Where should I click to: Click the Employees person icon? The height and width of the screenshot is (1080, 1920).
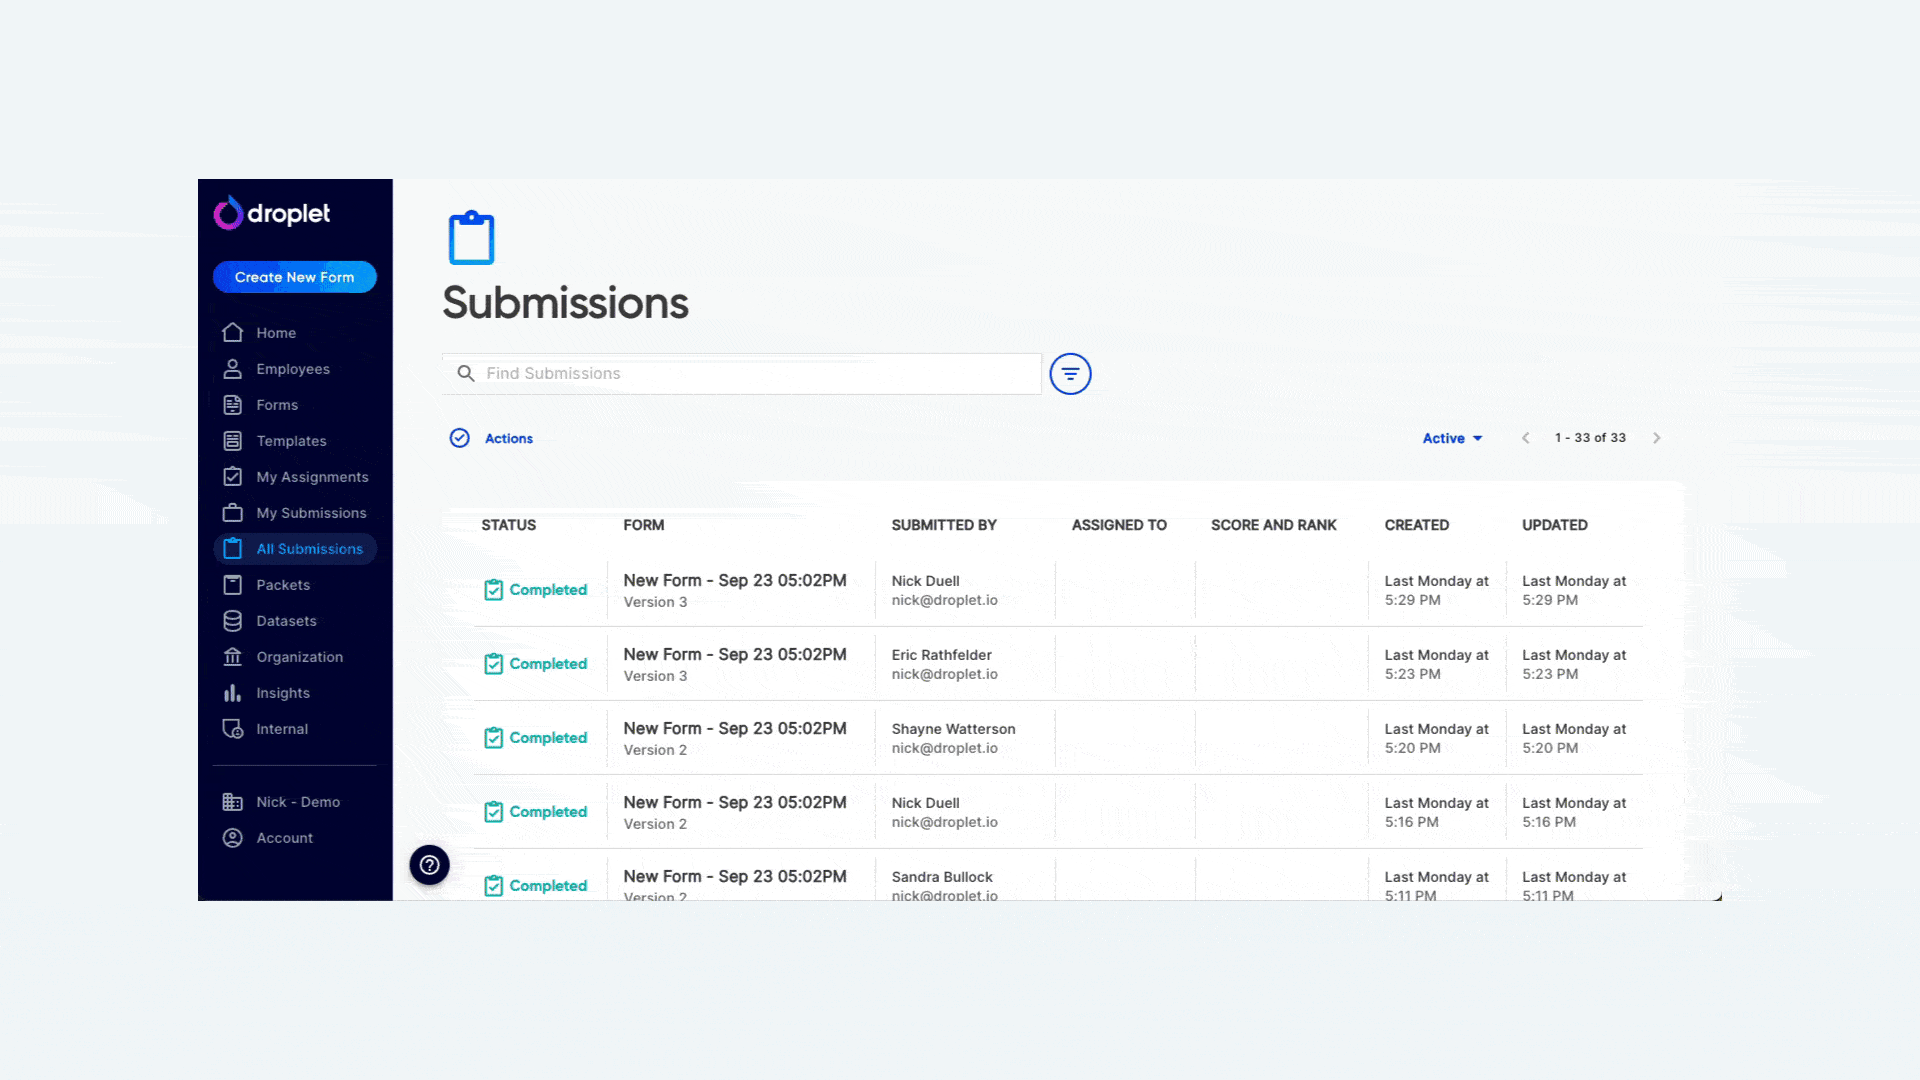pyautogui.click(x=233, y=369)
